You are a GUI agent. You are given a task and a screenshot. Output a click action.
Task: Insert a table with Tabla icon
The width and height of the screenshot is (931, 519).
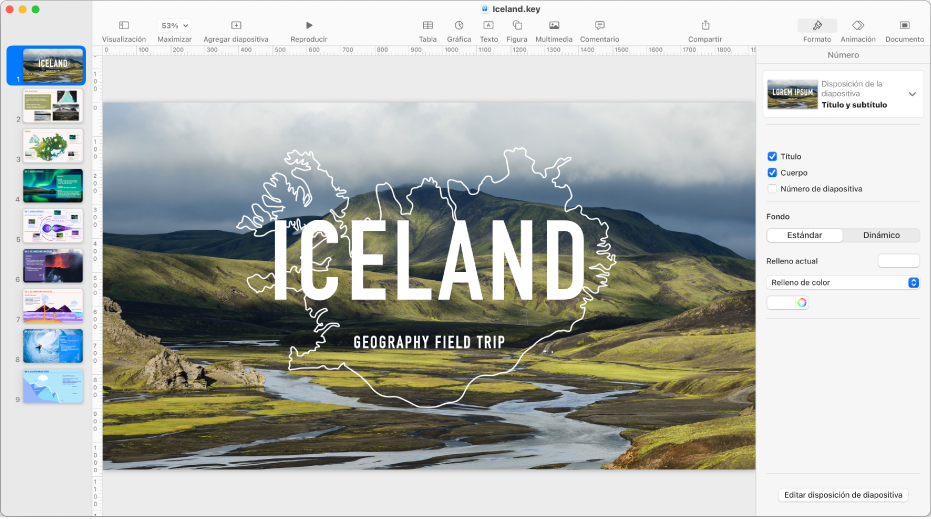coord(428,26)
